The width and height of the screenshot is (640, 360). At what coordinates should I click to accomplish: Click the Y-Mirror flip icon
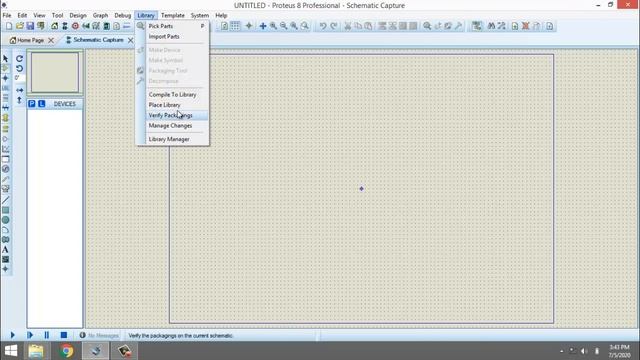[x=19, y=100]
